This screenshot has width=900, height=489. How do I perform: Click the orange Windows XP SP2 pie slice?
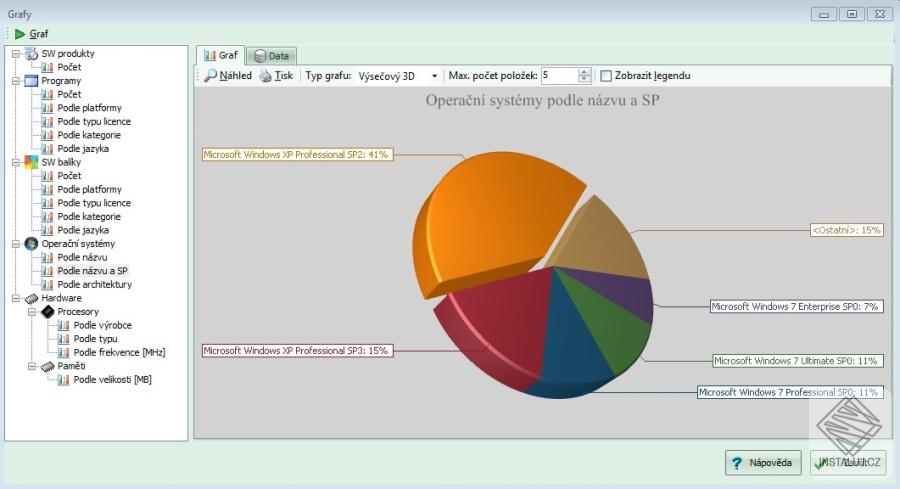pos(494,218)
